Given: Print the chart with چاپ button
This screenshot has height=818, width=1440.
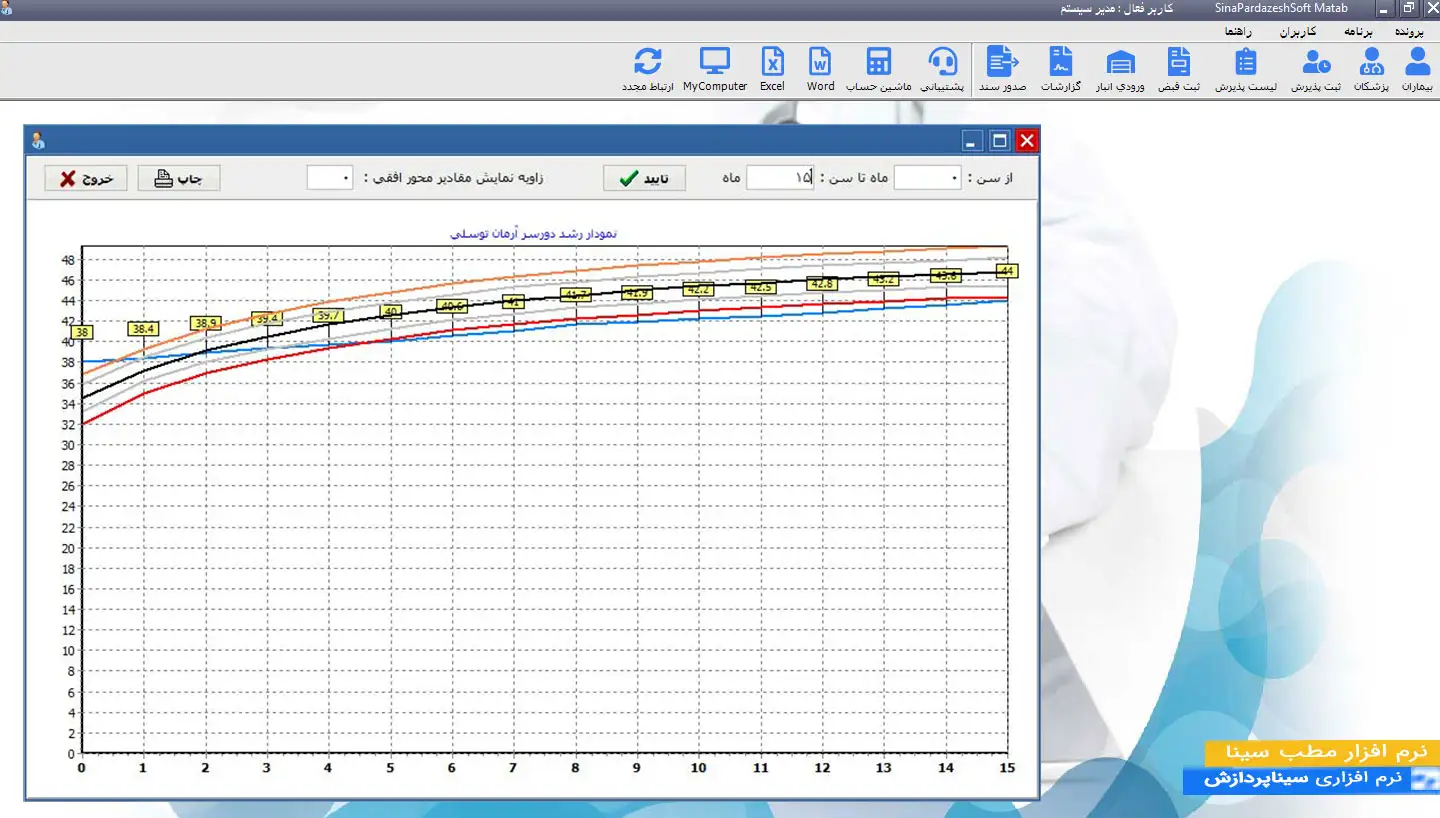Looking at the screenshot, I should click(178, 178).
